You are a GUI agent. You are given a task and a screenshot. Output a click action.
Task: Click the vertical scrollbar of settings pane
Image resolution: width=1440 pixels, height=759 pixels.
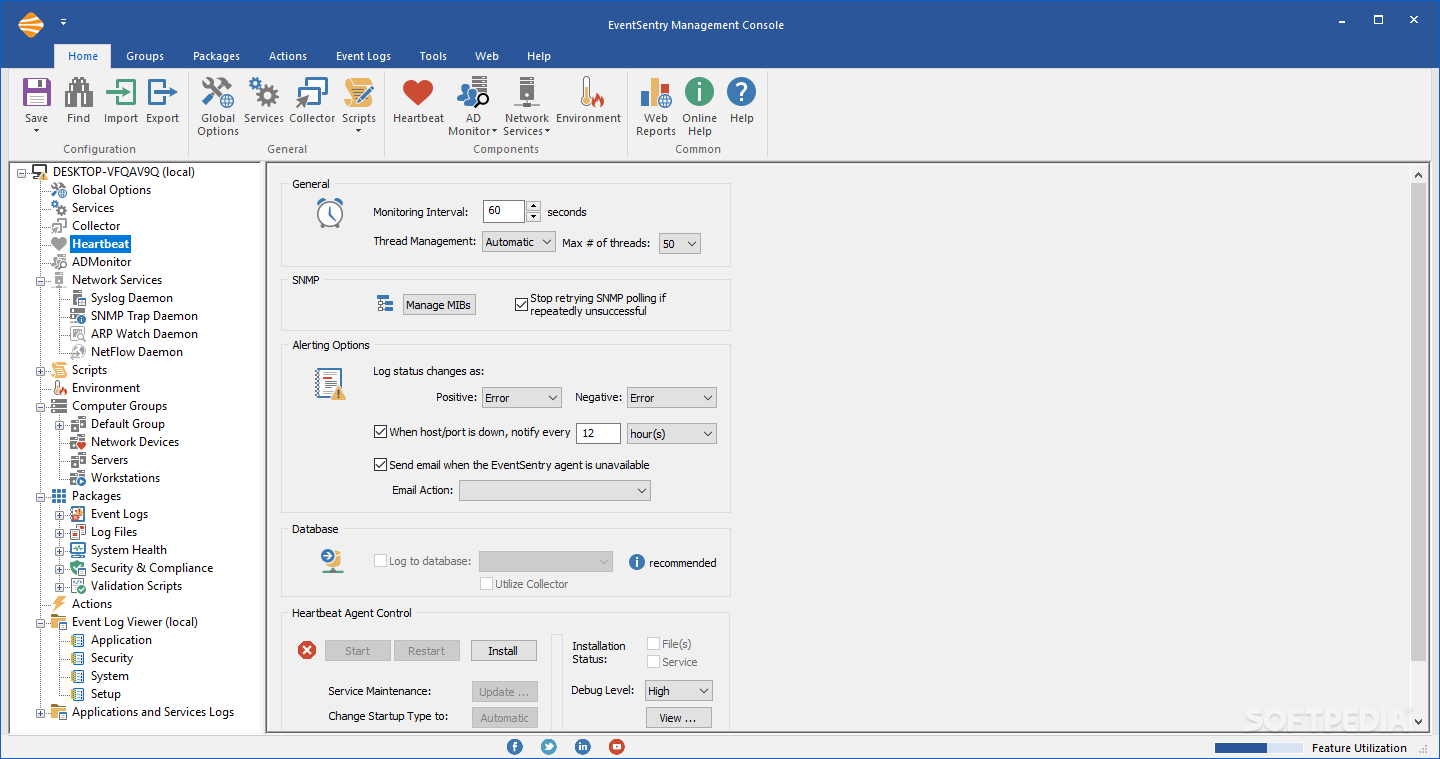click(1418, 420)
